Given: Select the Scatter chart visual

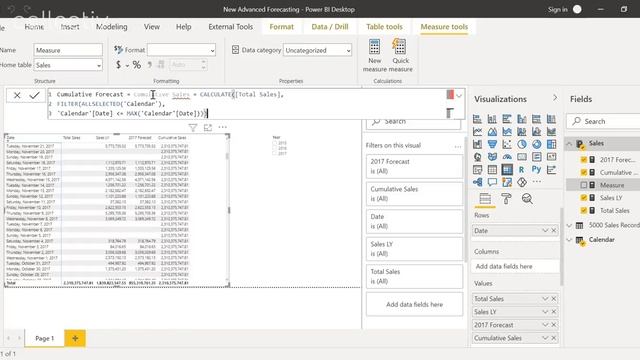Looking at the screenshot, I should [x=507, y=144].
